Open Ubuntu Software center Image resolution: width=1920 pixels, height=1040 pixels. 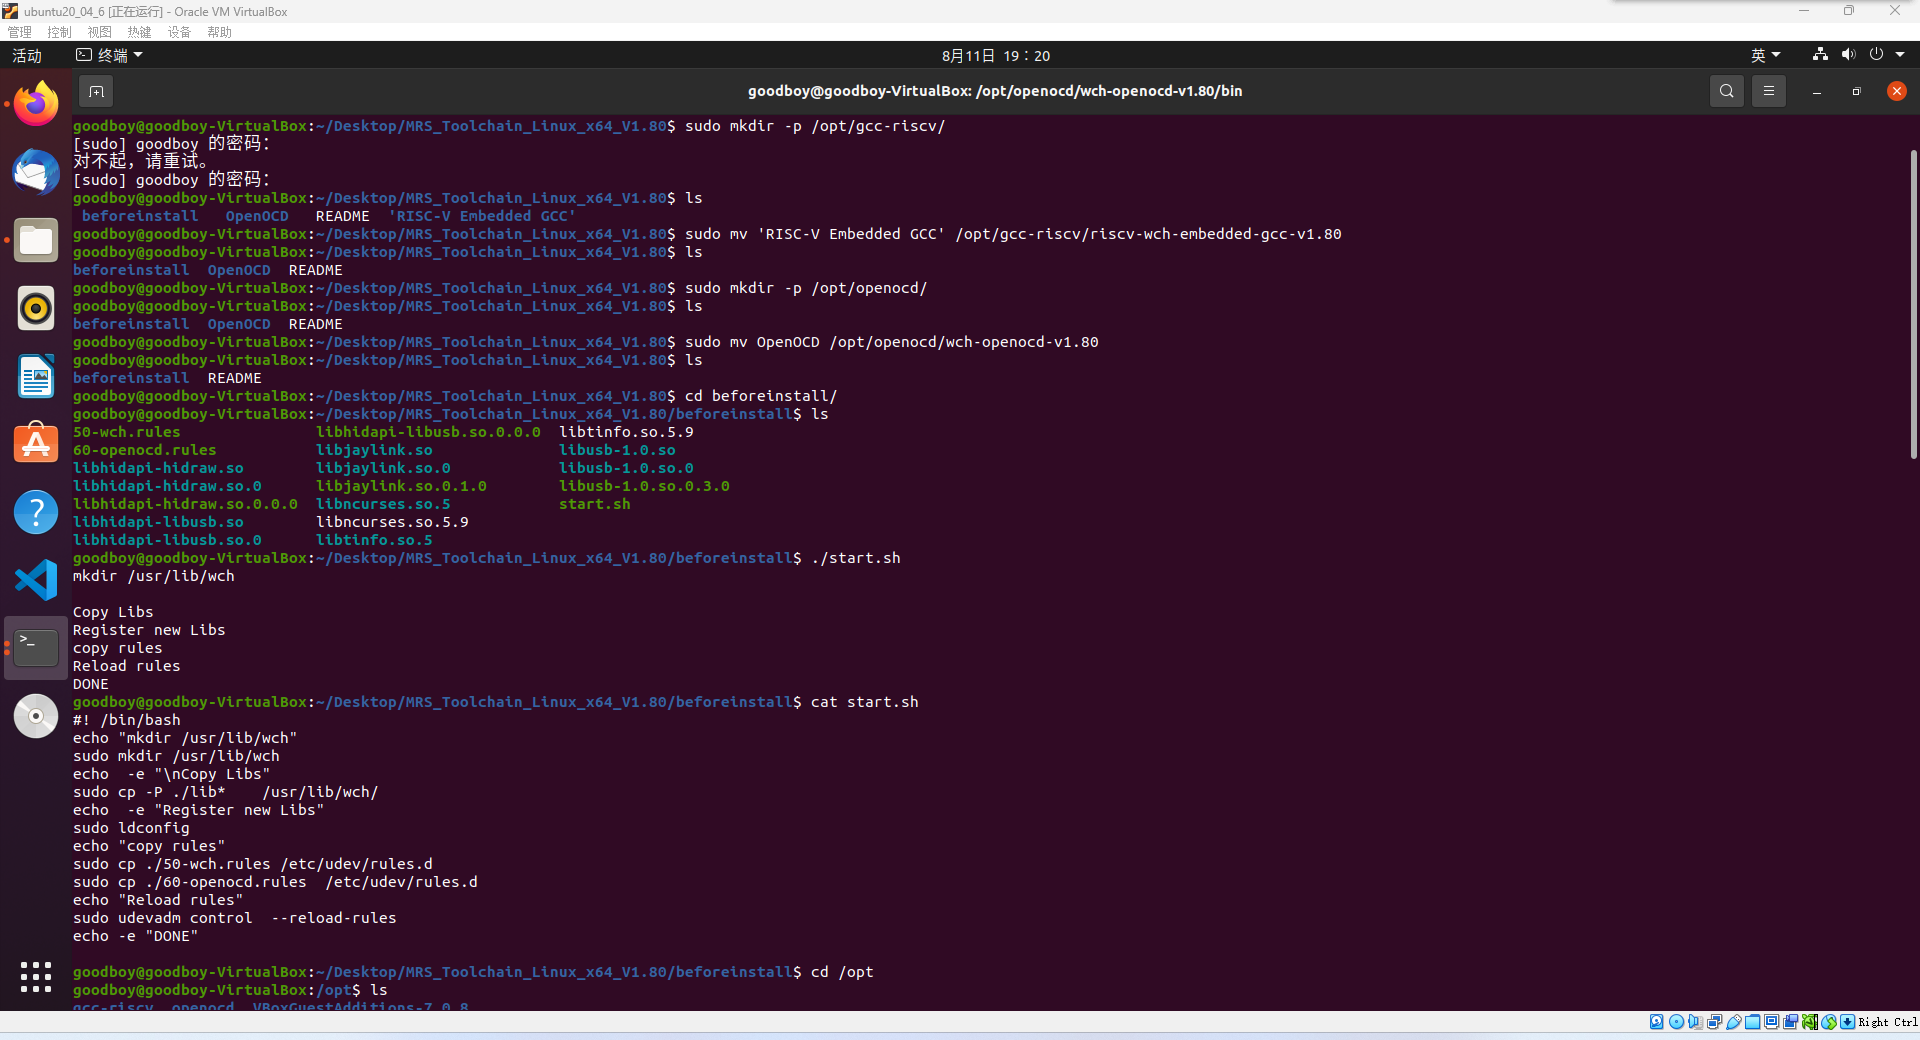point(36,444)
